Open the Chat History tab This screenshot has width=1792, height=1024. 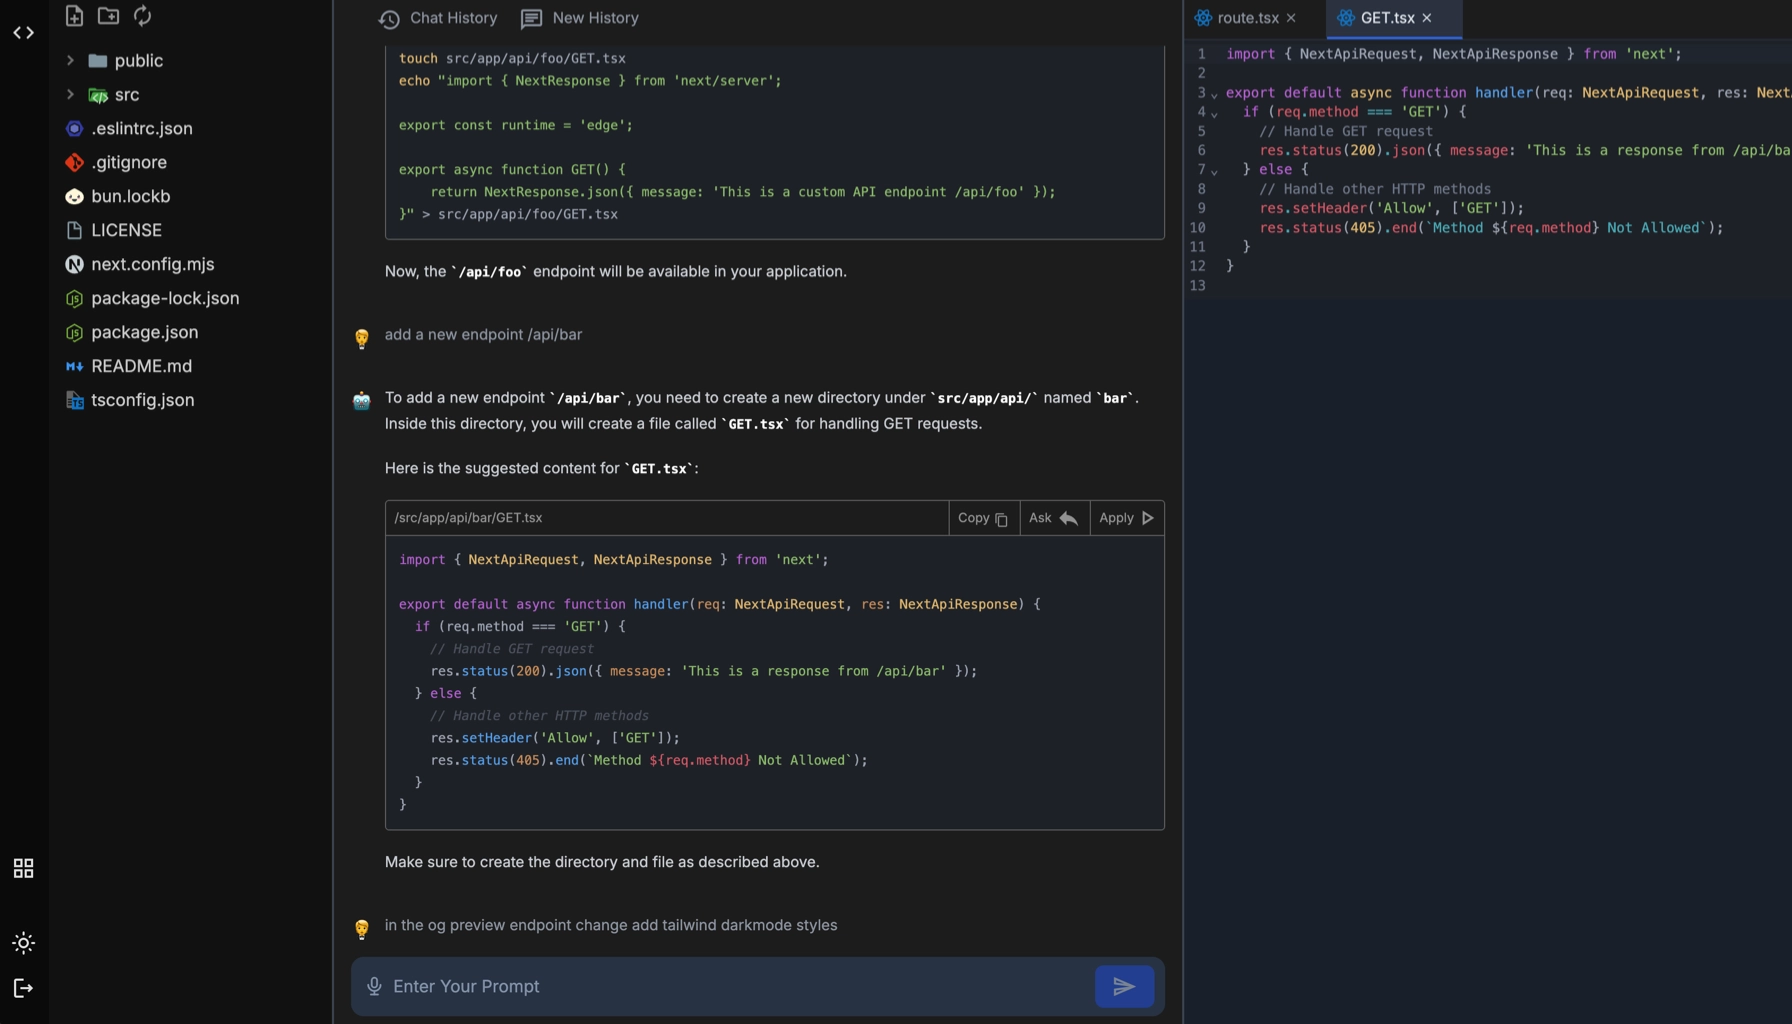[x=438, y=18]
